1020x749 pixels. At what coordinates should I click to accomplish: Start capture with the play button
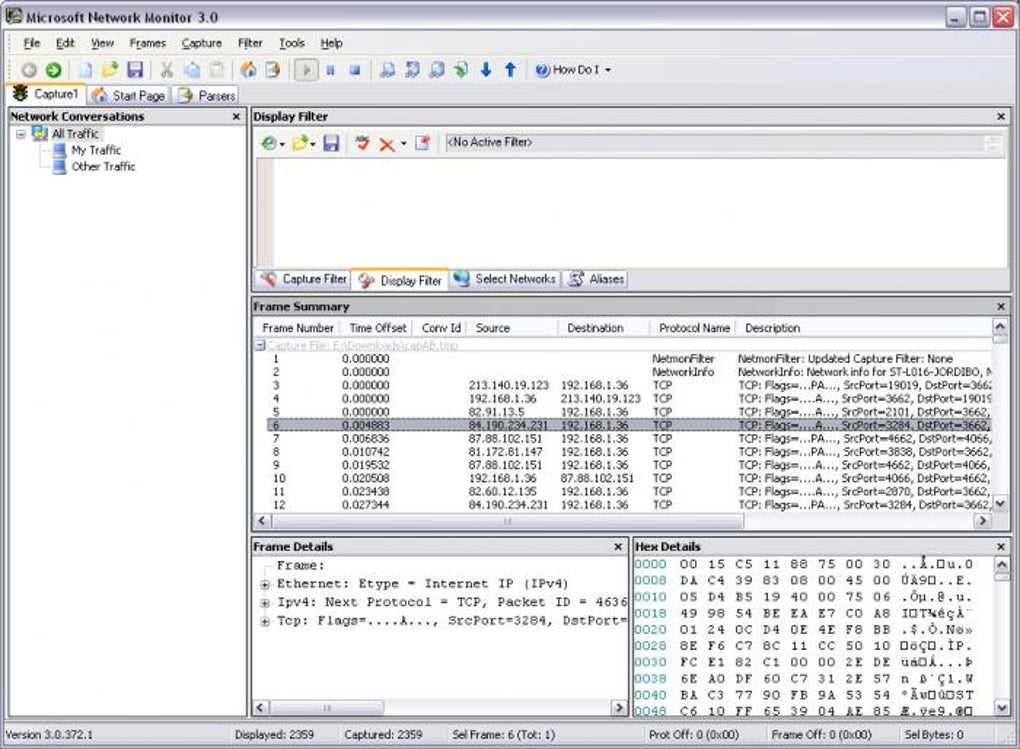[x=307, y=70]
